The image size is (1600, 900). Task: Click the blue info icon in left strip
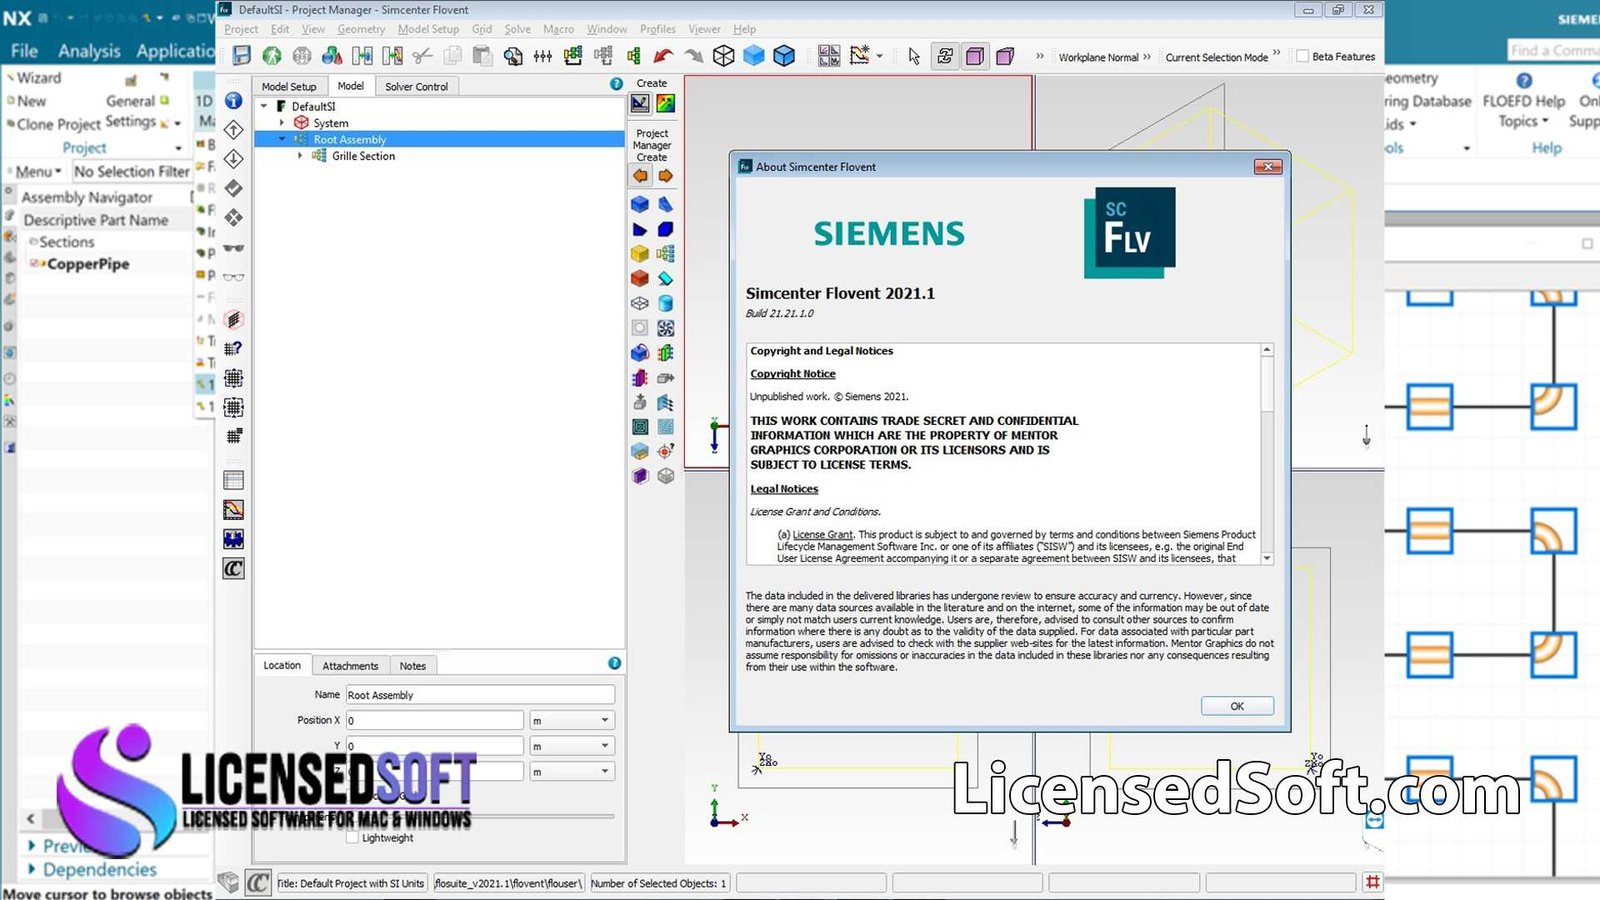[x=233, y=100]
